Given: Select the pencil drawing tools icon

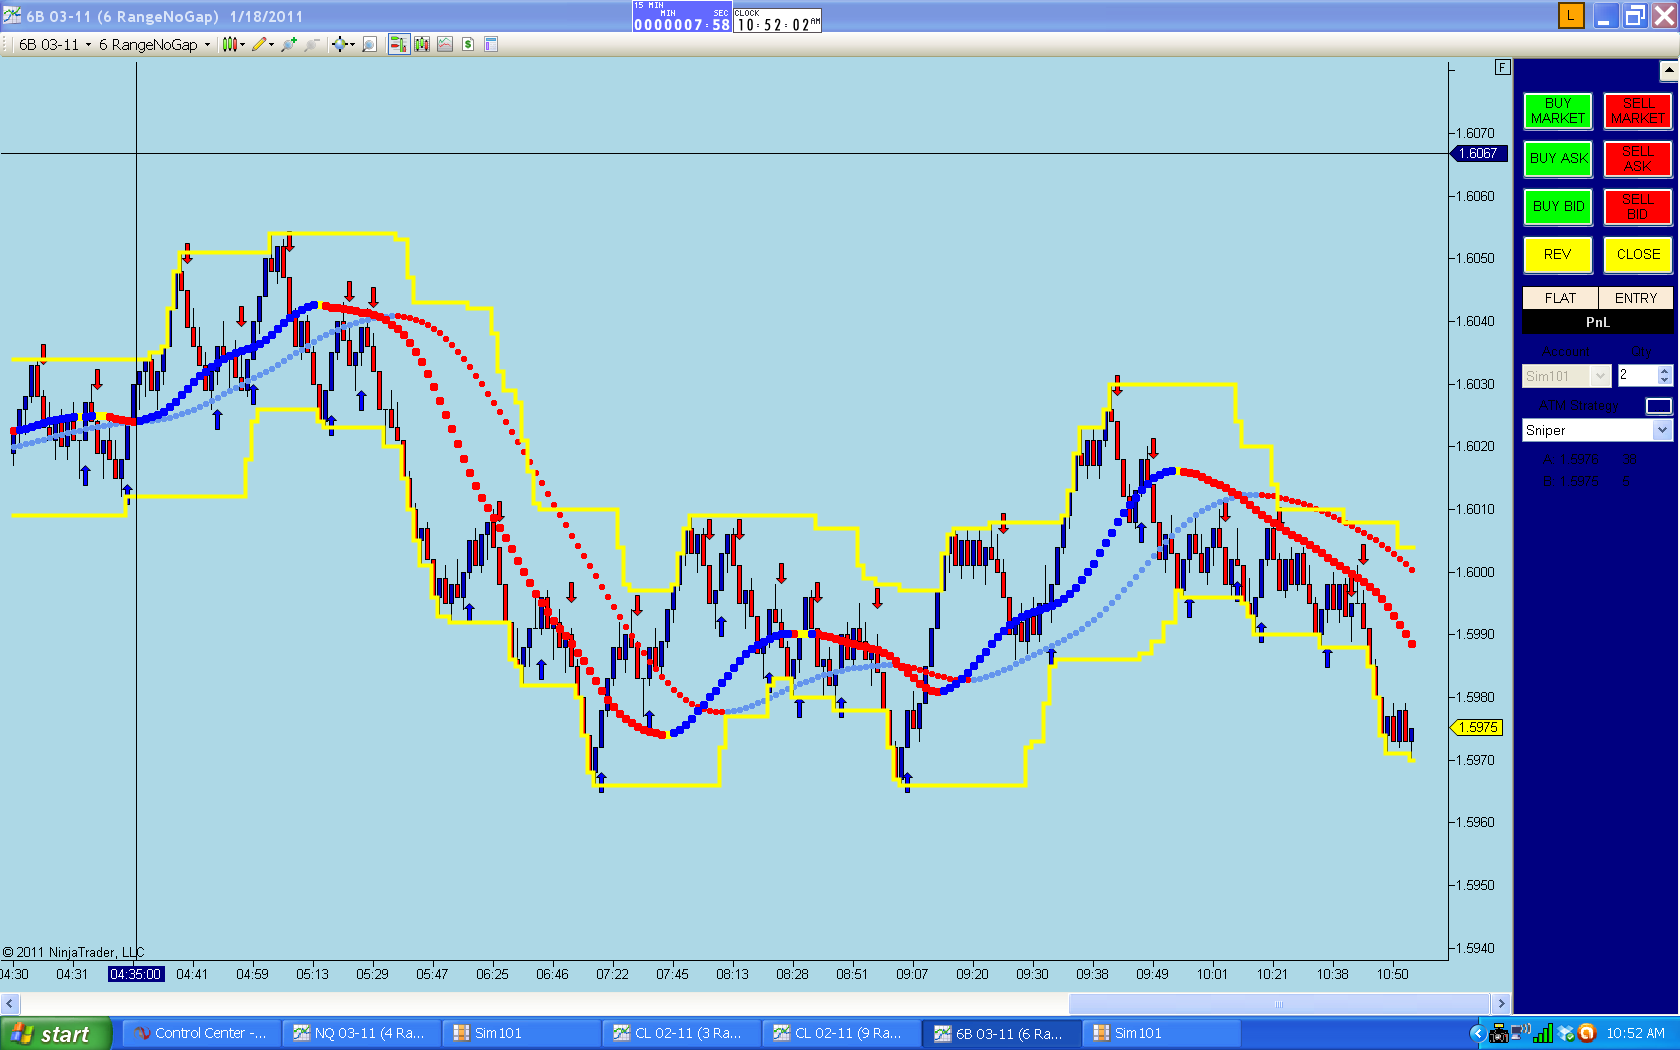Looking at the screenshot, I should pyautogui.click(x=259, y=44).
